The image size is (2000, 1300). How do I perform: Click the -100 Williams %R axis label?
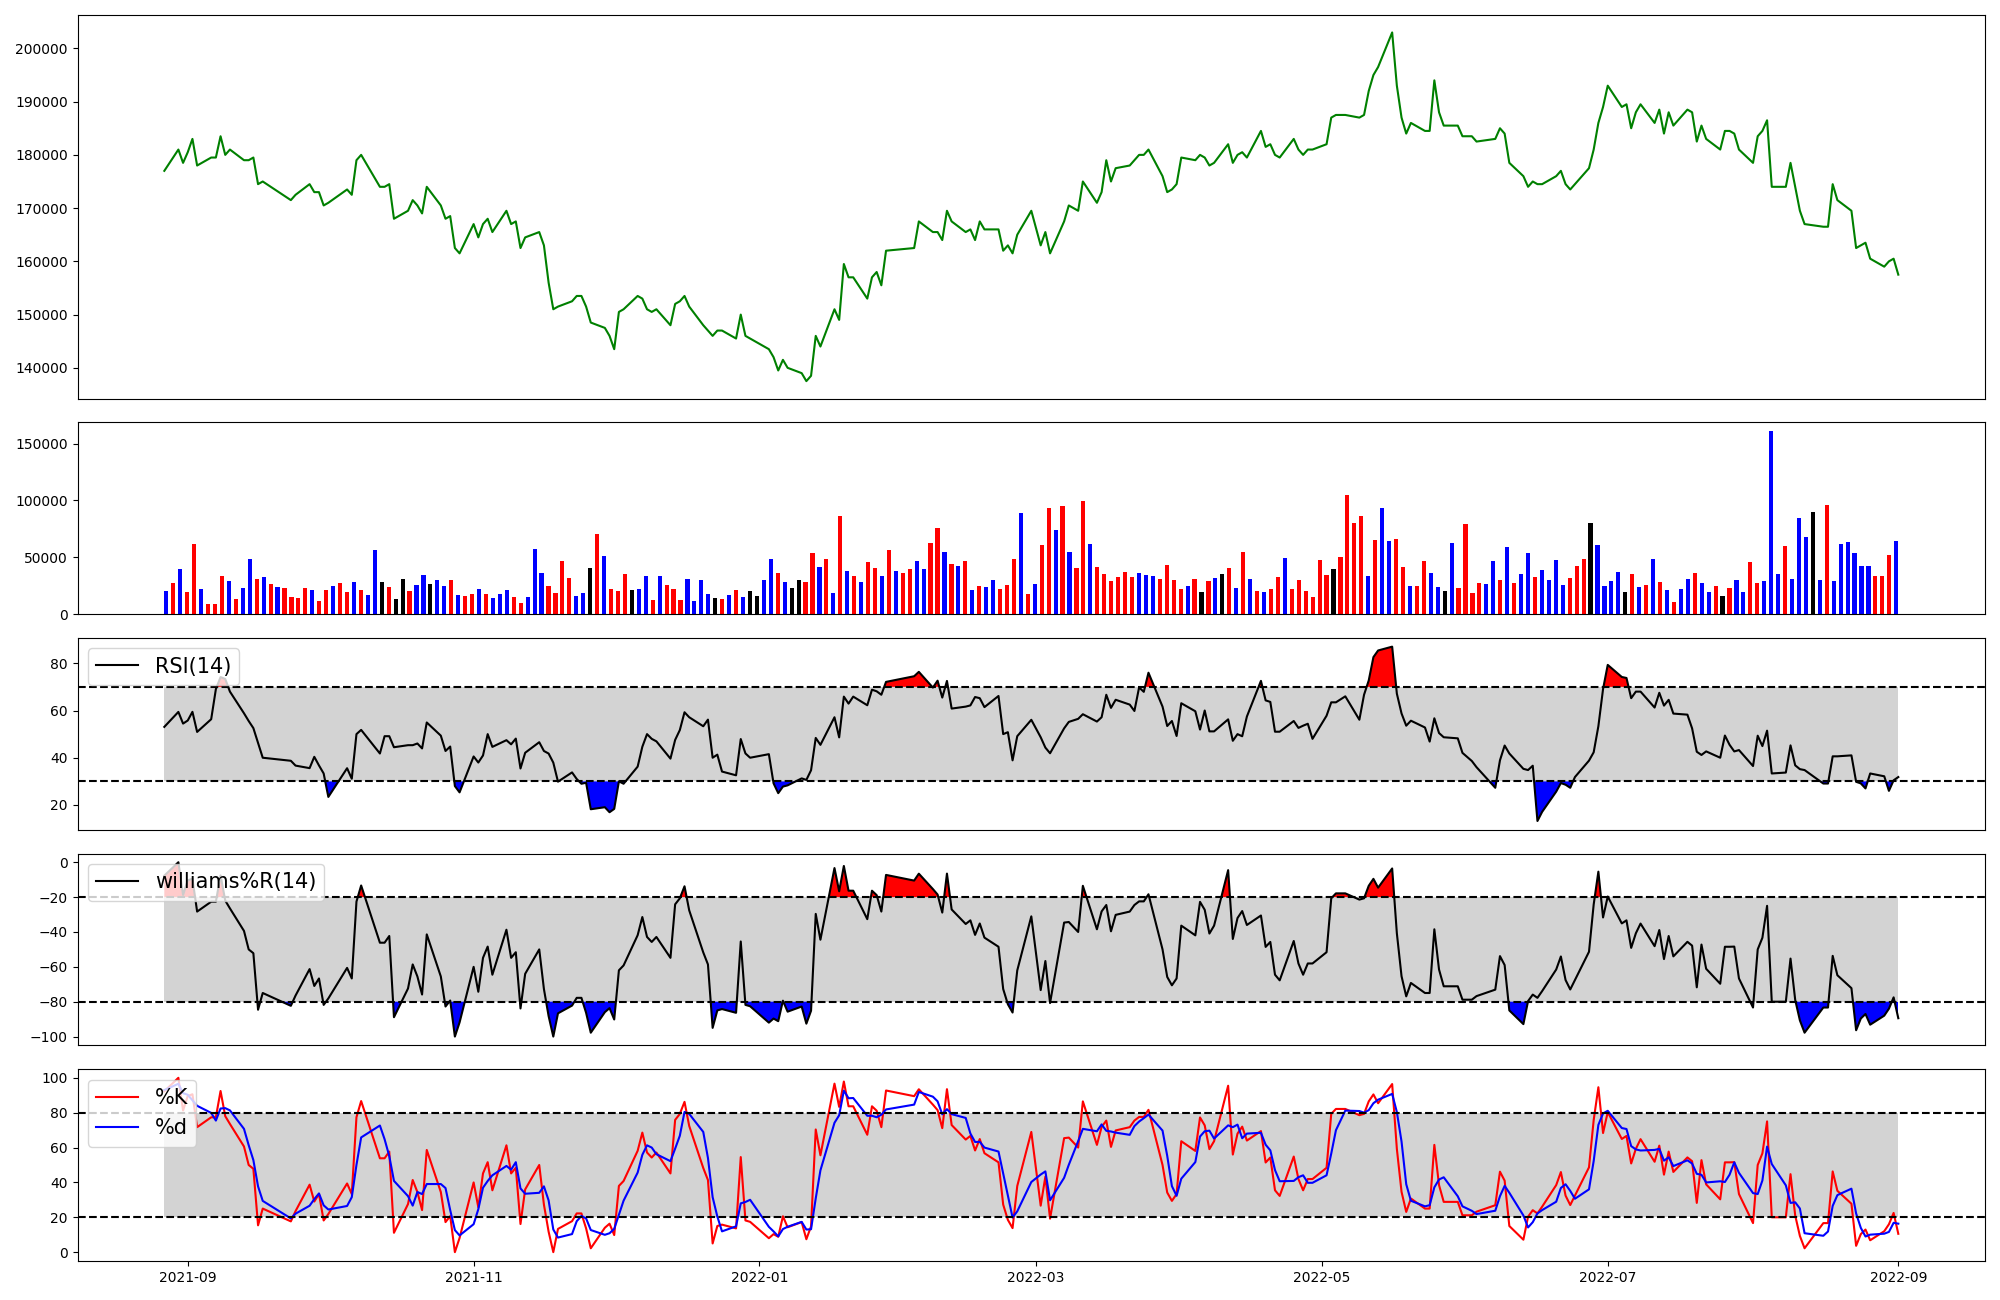tap(48, 1037)
